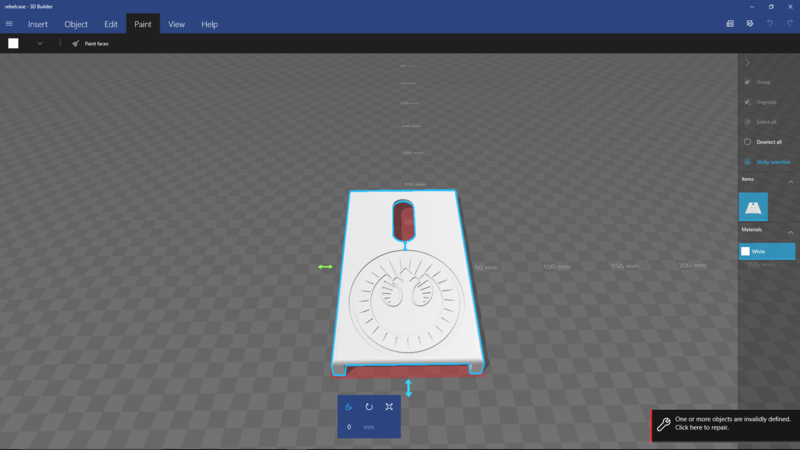Click the rebel emblem on the model
Screen dimensions: 800x450
click(406, 301)
